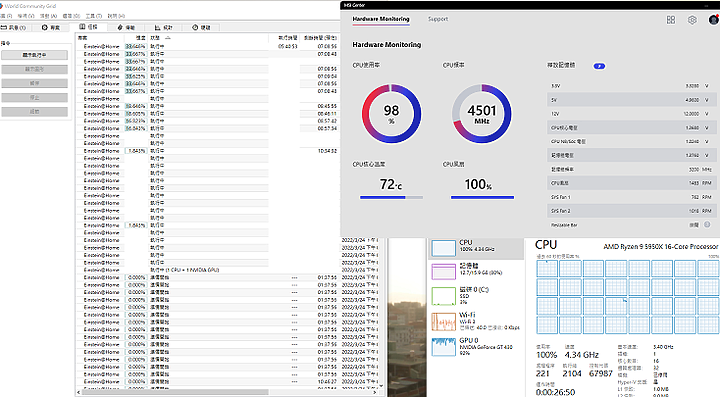
Task: Open the Transfers tab in BOINC manager
Action: 126,28
